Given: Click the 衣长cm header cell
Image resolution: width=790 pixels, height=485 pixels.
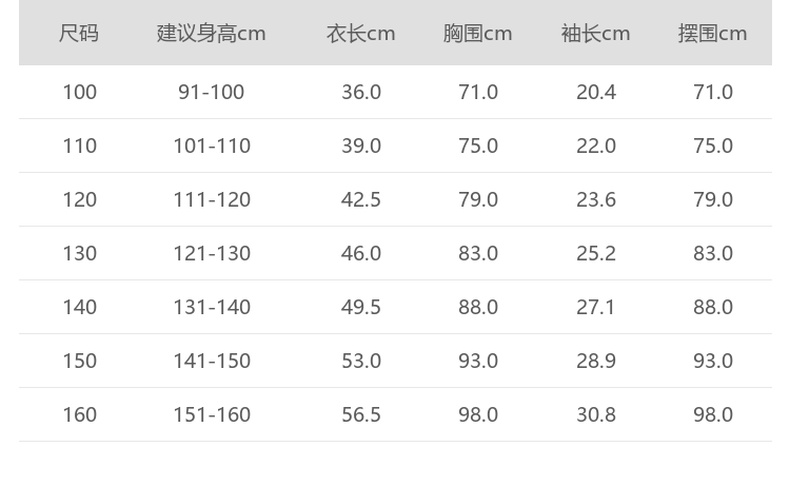Looking at the screenshot, I should point(361,34).
